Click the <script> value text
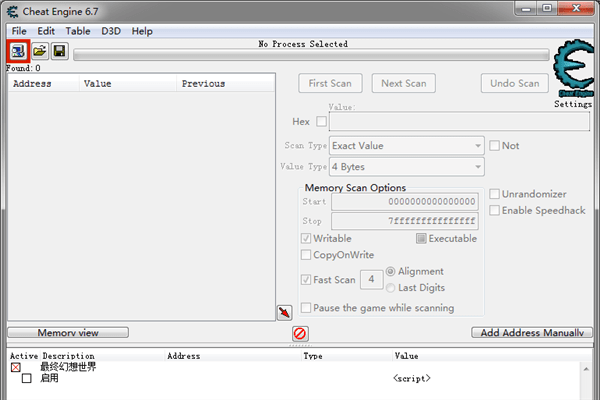This screenshot has width=600, height=400. click(412, 378)
